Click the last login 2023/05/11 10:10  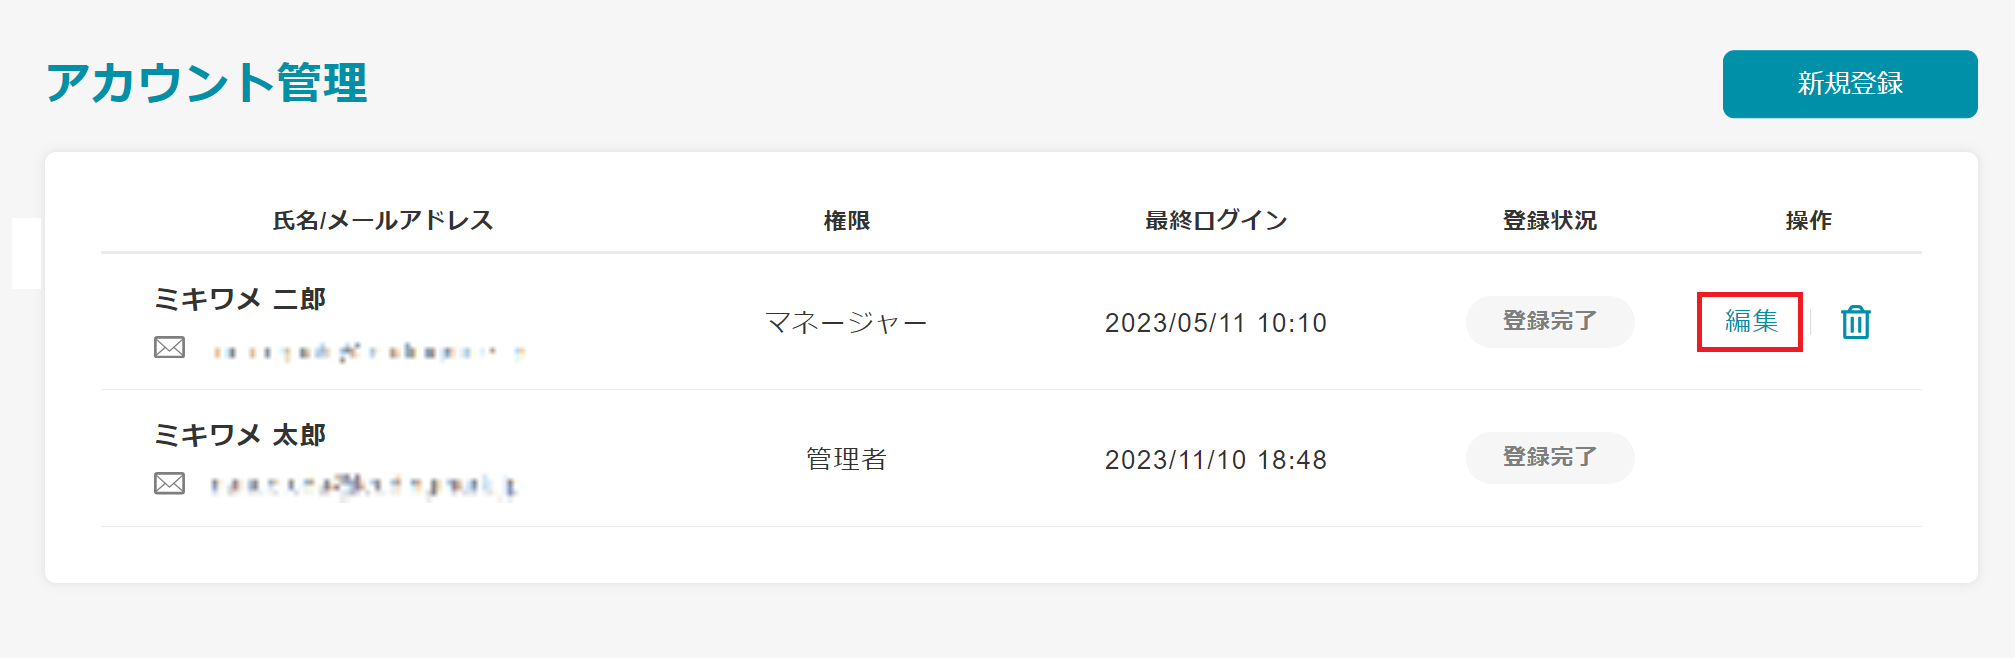coord(1215,322)
